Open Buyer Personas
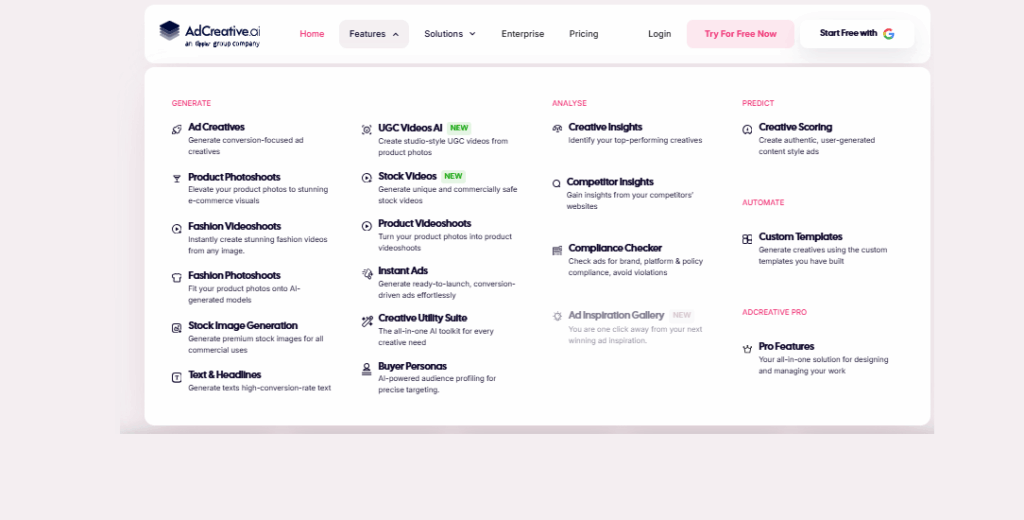The height and width of the screenshot is (520, 1024). tap(412, 366)
